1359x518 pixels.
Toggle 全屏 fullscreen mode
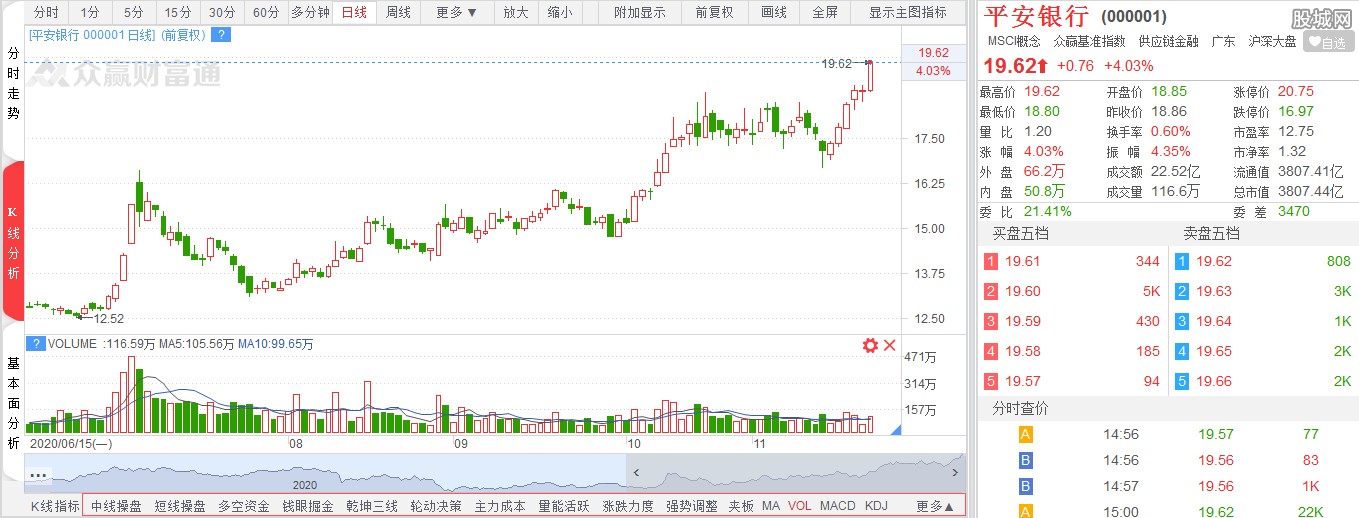[825, 13]
